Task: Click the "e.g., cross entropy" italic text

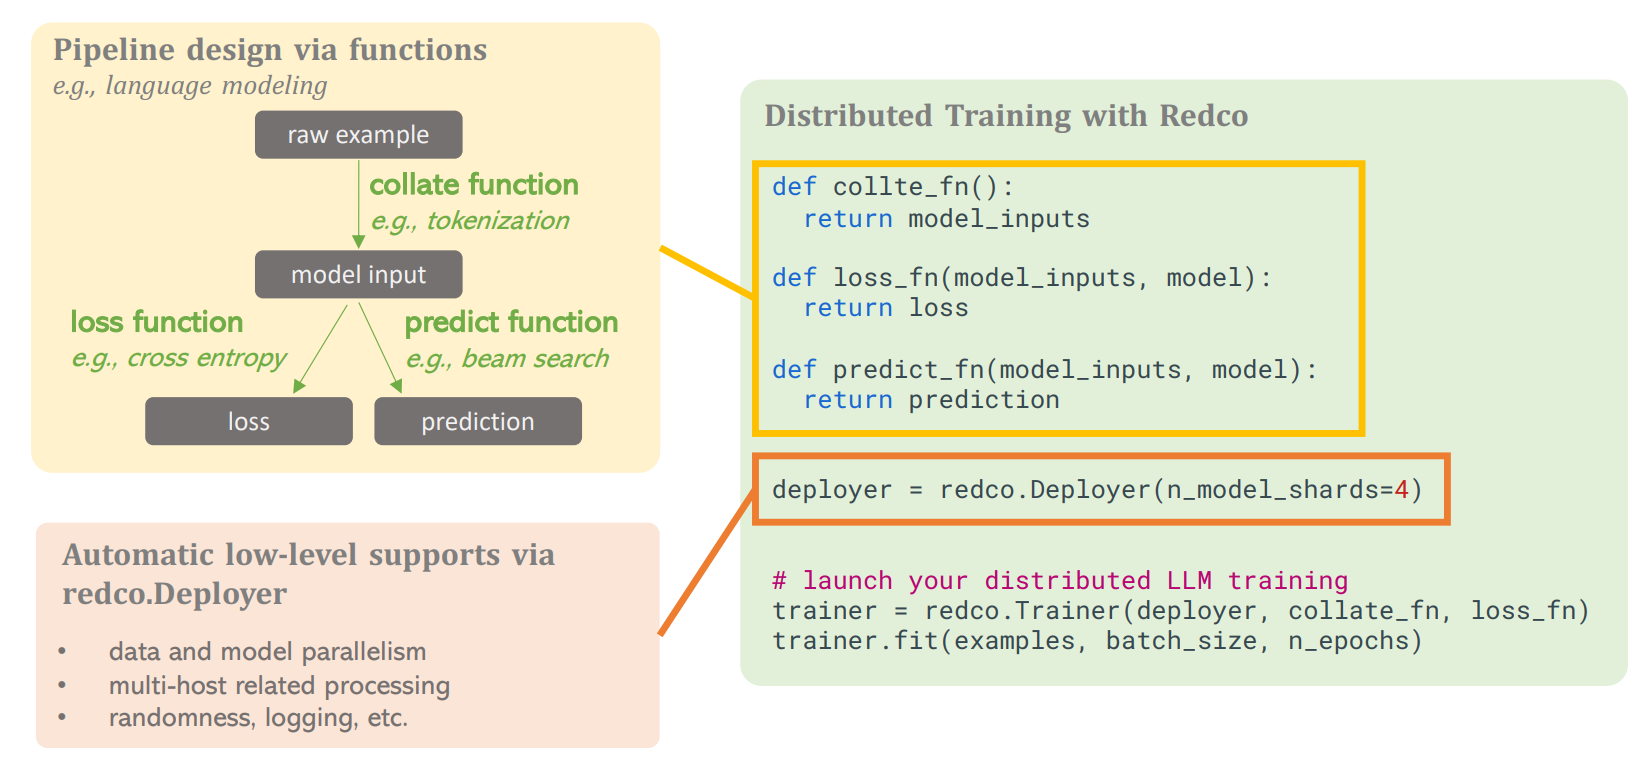Action: click(179, 358)
